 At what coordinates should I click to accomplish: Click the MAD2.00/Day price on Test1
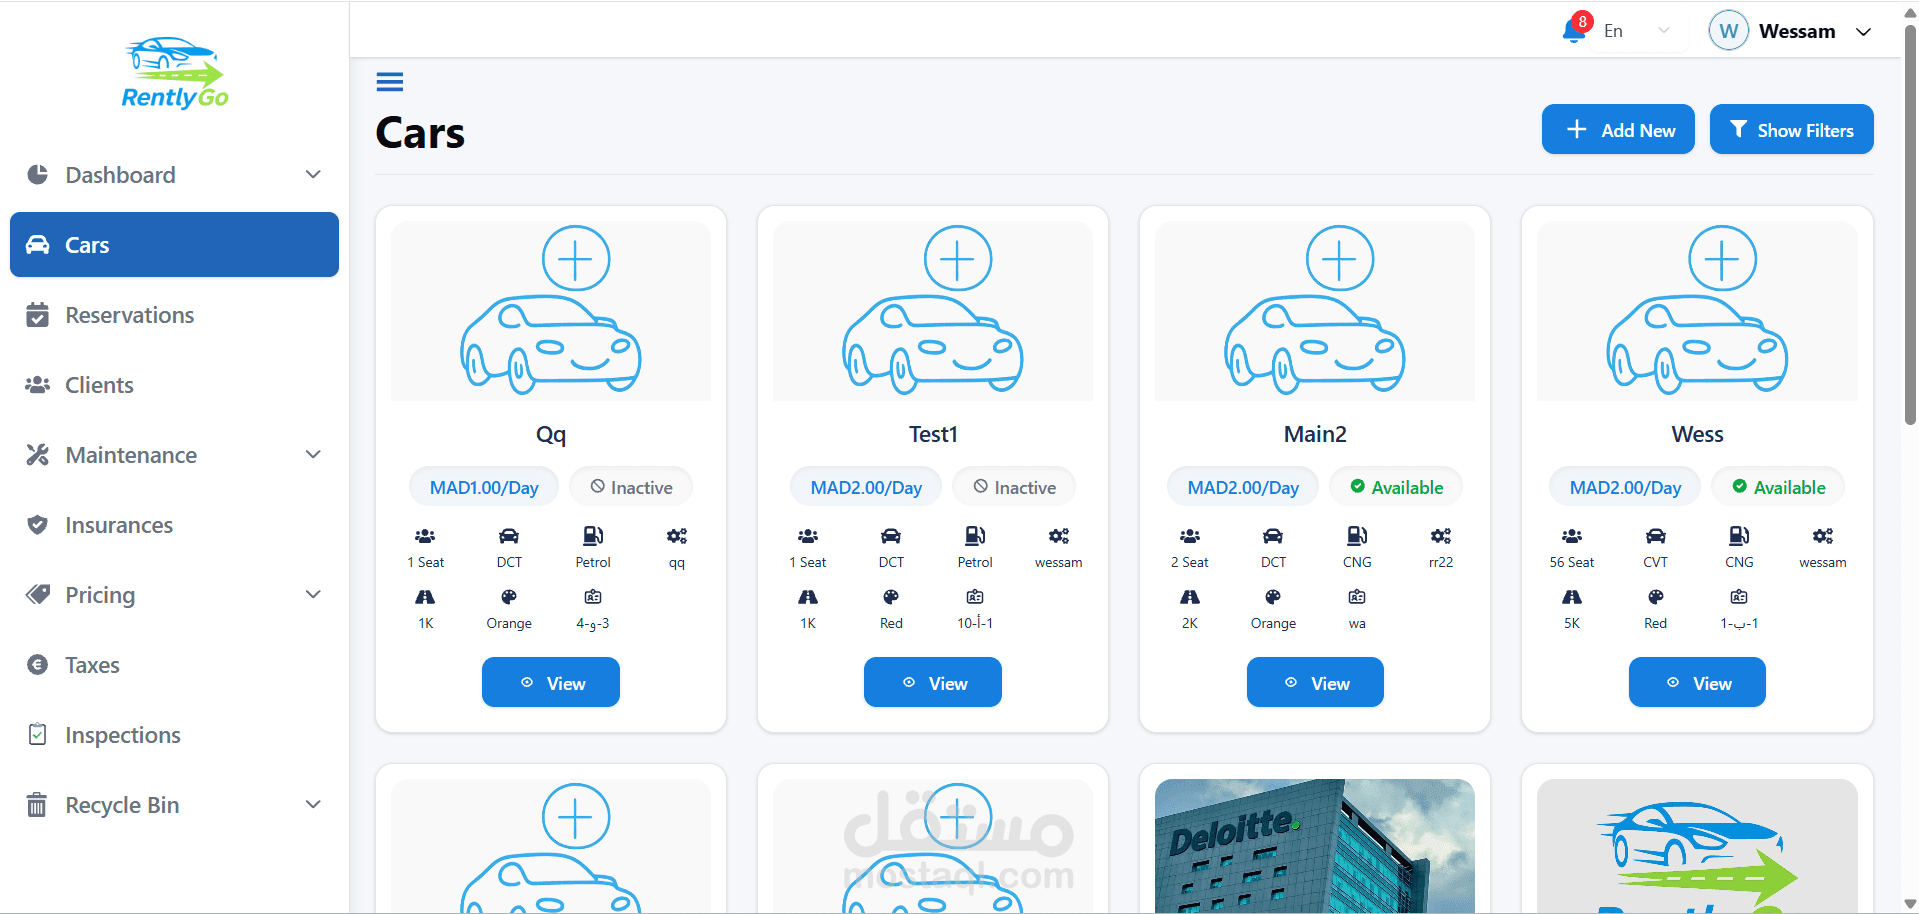tap(866, 487)
